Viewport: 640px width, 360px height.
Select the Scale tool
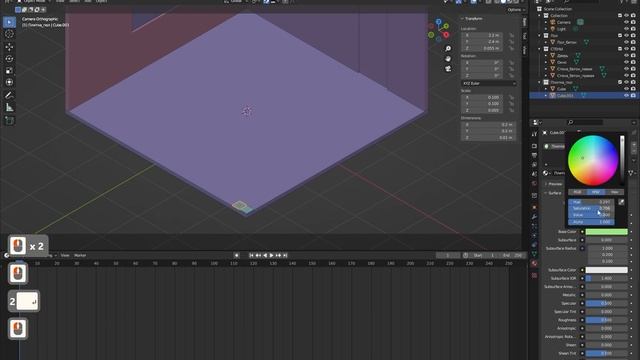pos(9,71)
